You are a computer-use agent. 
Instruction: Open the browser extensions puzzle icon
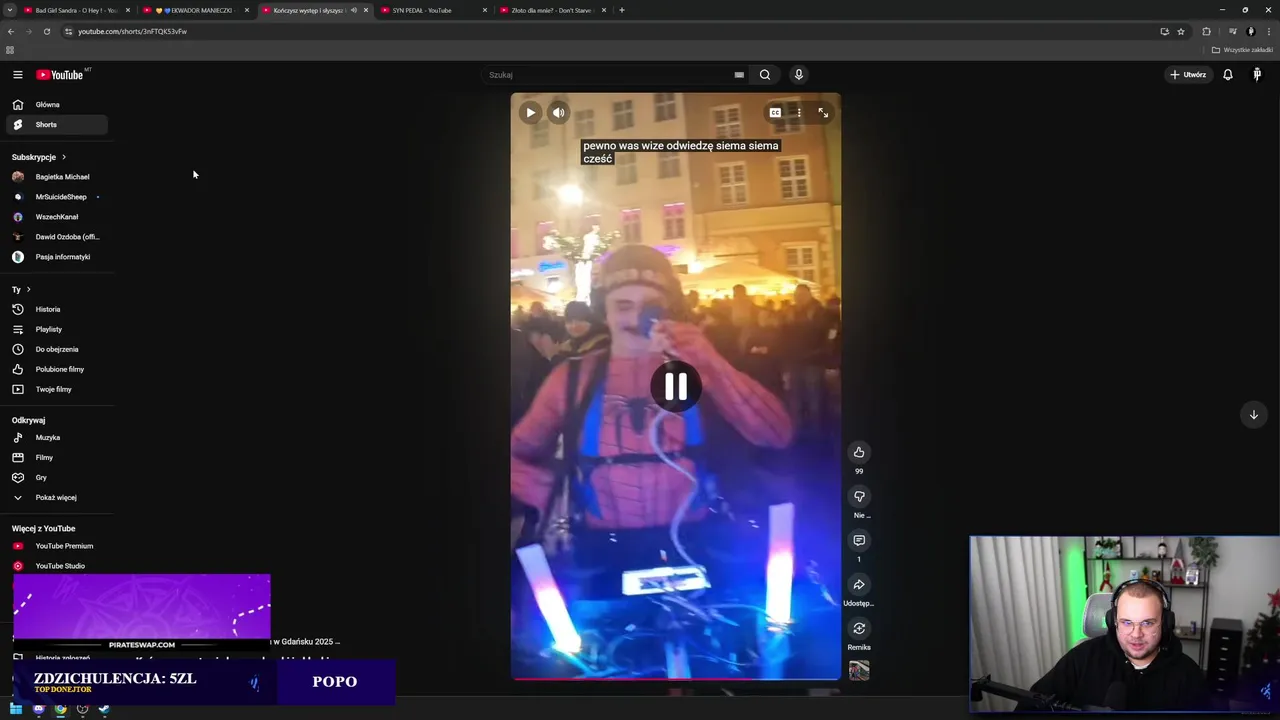point(1206,31)
